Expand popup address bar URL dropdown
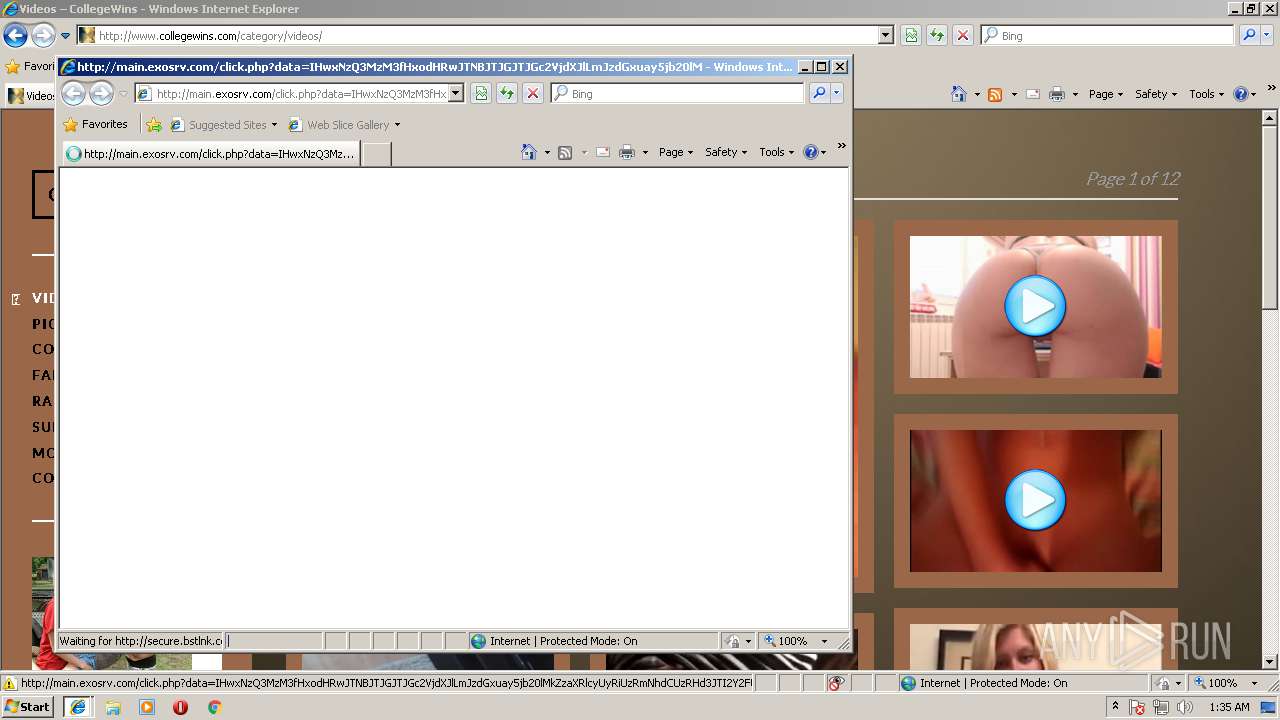This screenshot has width=1280, height=720. click(456, 93)
